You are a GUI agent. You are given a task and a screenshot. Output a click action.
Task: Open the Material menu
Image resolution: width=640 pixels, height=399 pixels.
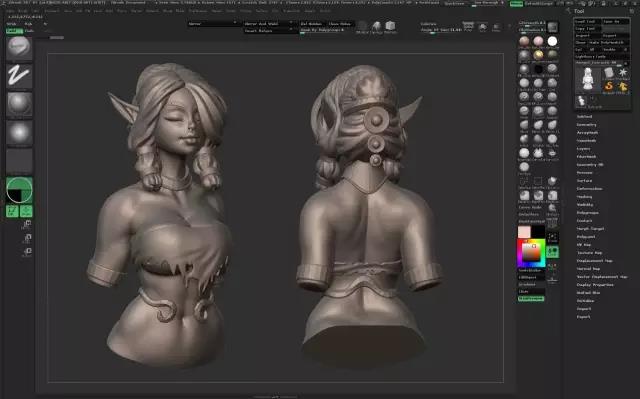pyautogui.click(x=152, y=11)
